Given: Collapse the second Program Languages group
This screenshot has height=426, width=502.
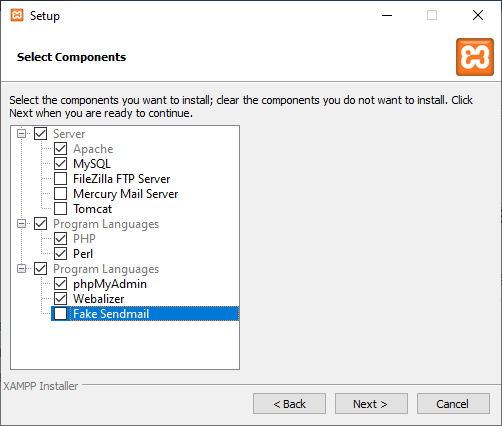Looking at the screenshot, I should 22,269.
